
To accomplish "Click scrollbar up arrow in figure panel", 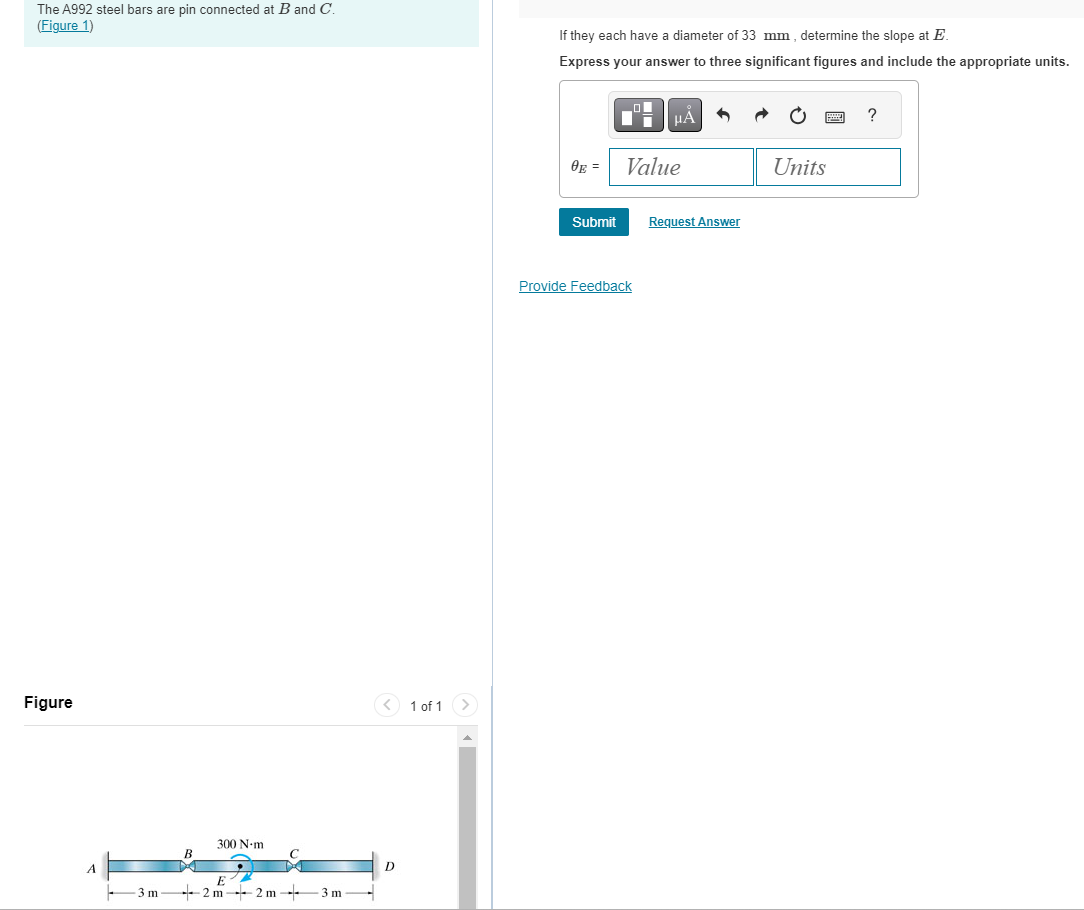I will (467, 737).
